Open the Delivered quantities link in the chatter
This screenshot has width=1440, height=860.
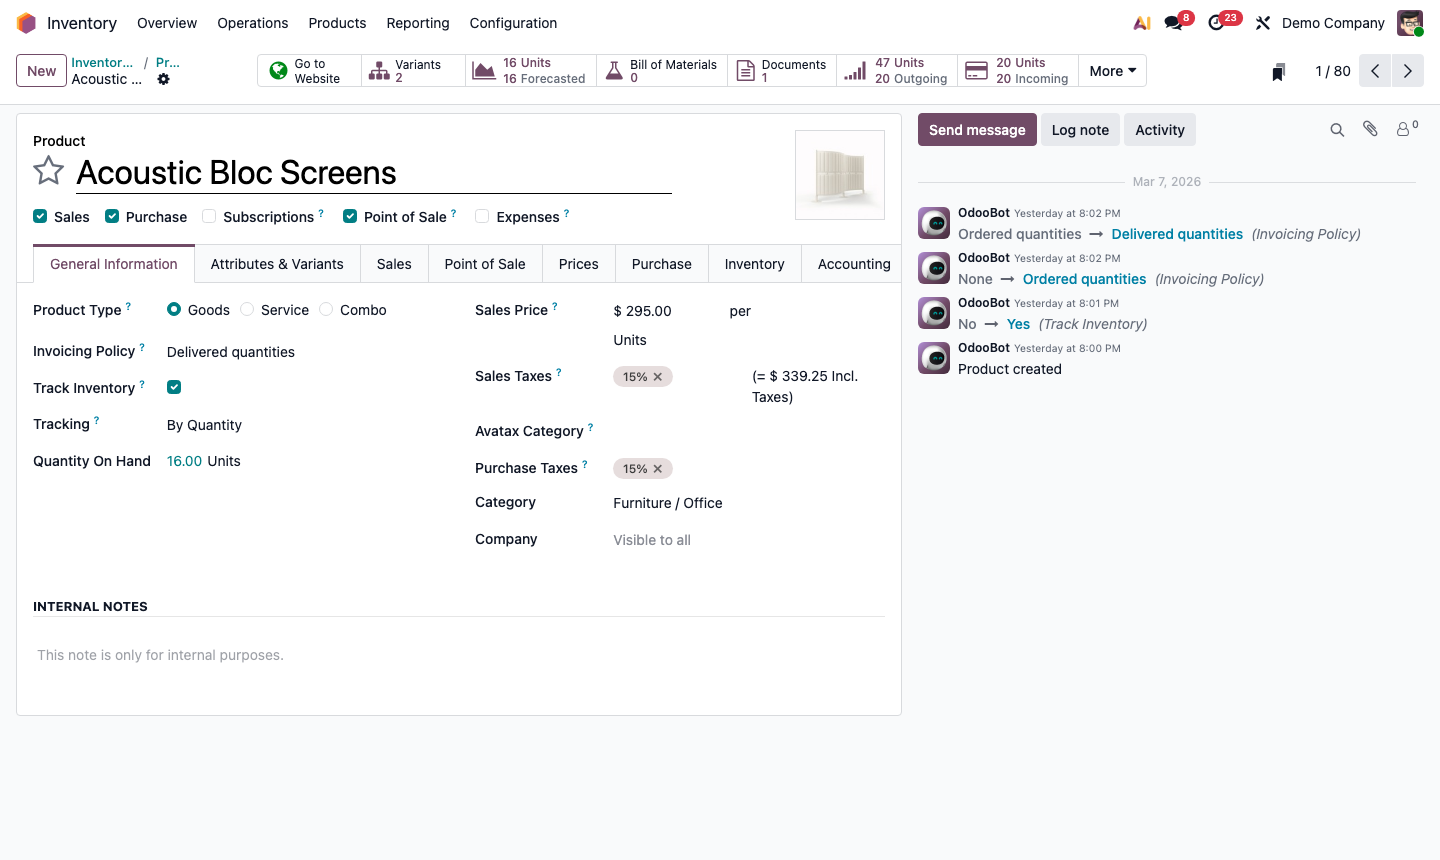click(1177, 233)
